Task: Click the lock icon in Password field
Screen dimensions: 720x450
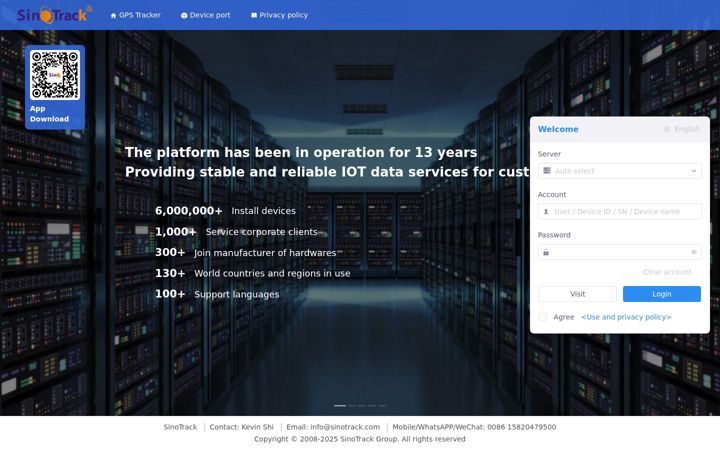Action: point(546,252)
